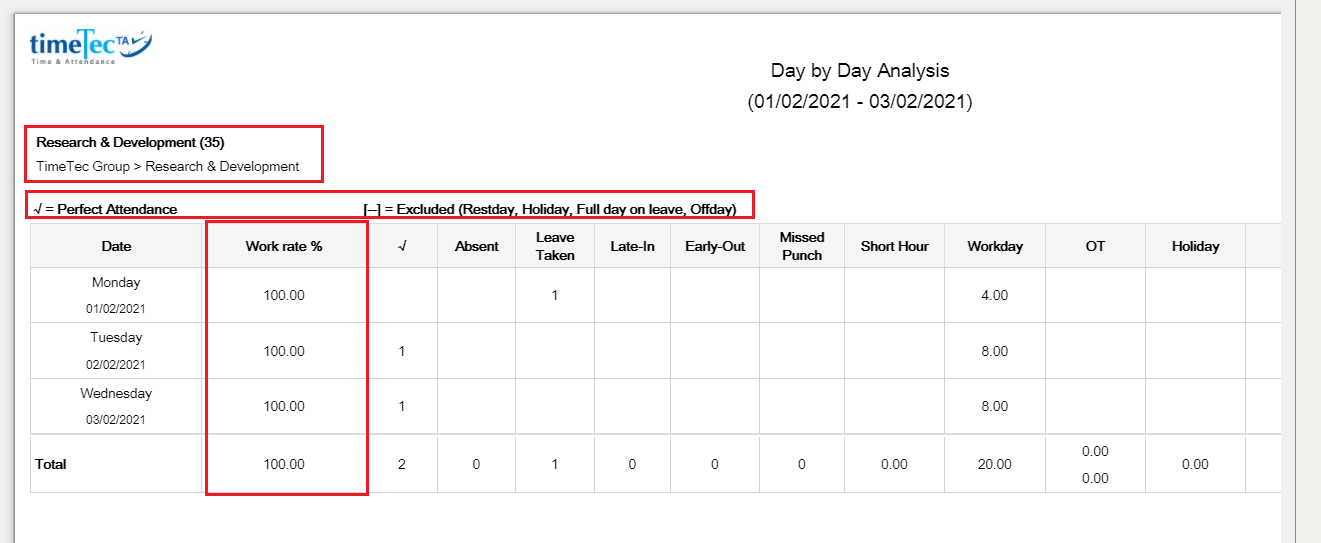This screenshot has width=1321, height=543.
Task: Click the Short Hour column header
Action: [x=894, y=246]
